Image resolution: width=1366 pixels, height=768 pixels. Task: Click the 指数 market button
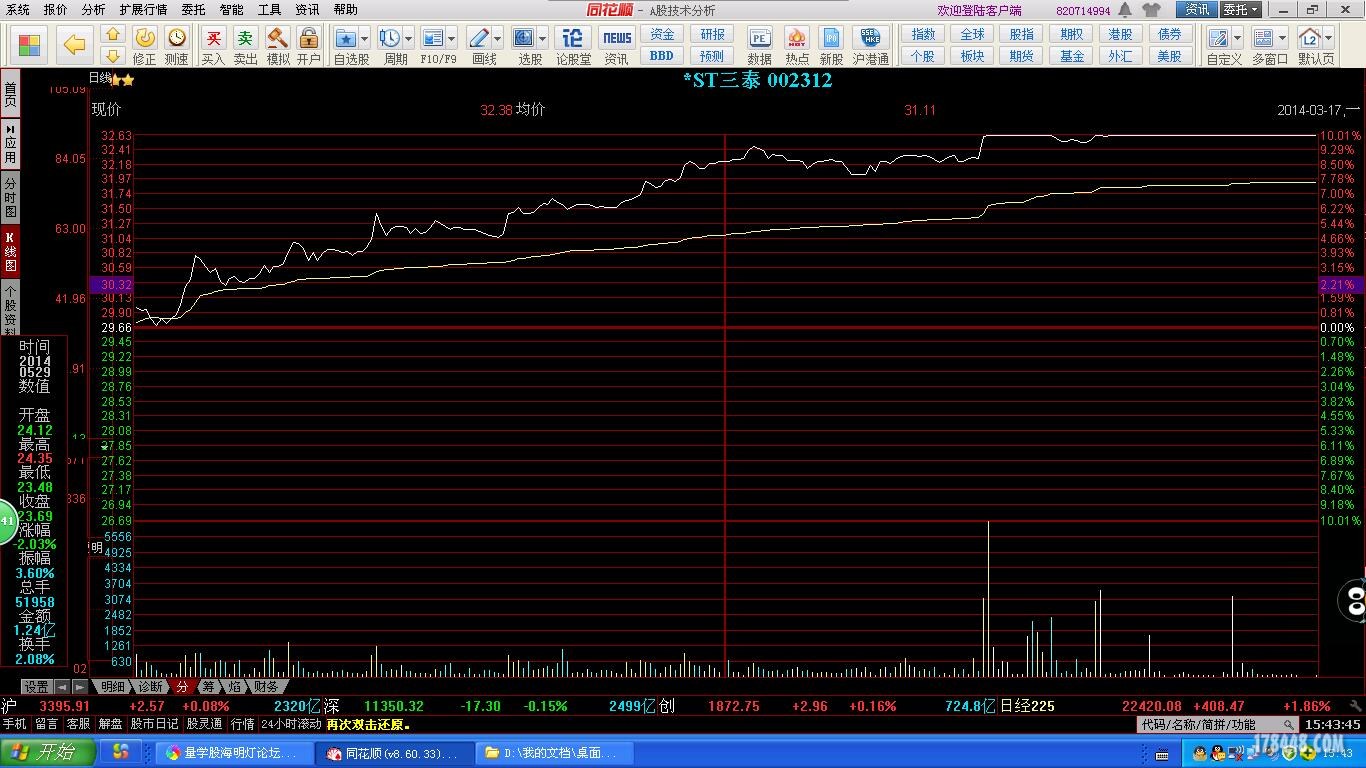tap(923, 34)
